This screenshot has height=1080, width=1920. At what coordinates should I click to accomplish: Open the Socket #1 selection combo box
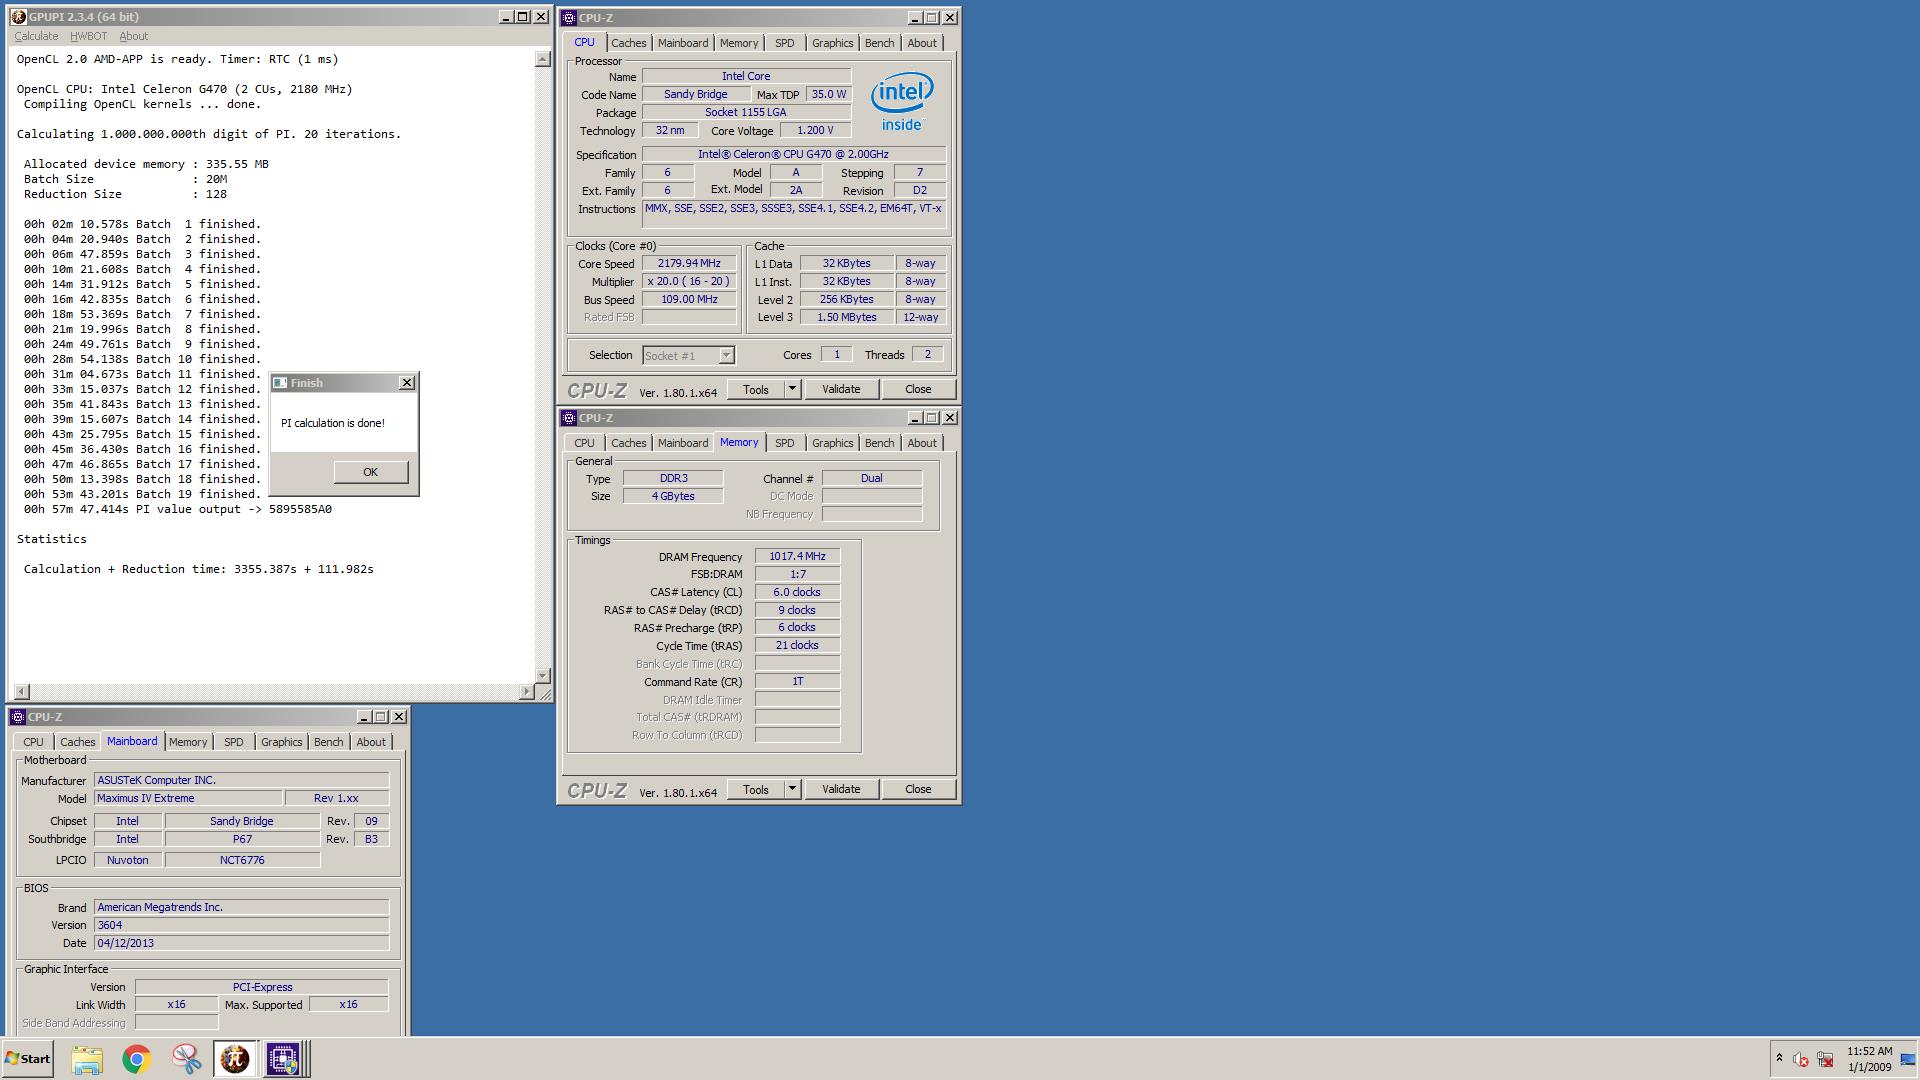688,355
